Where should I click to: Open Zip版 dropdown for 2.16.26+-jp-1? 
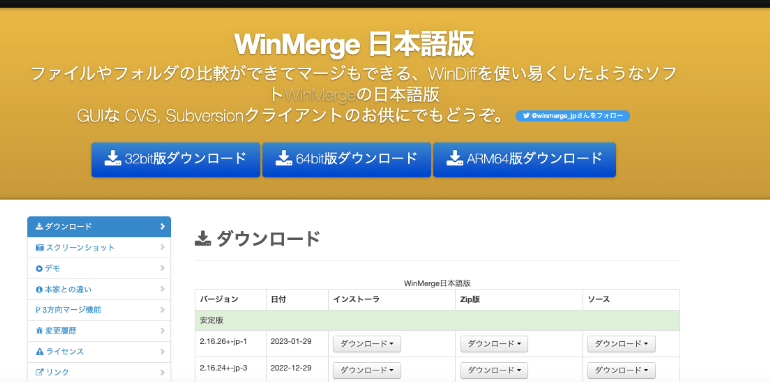click(x=494, y=344)
